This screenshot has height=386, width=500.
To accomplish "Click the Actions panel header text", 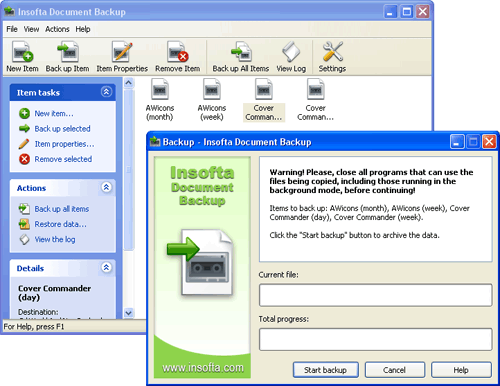I will [31, 188].
